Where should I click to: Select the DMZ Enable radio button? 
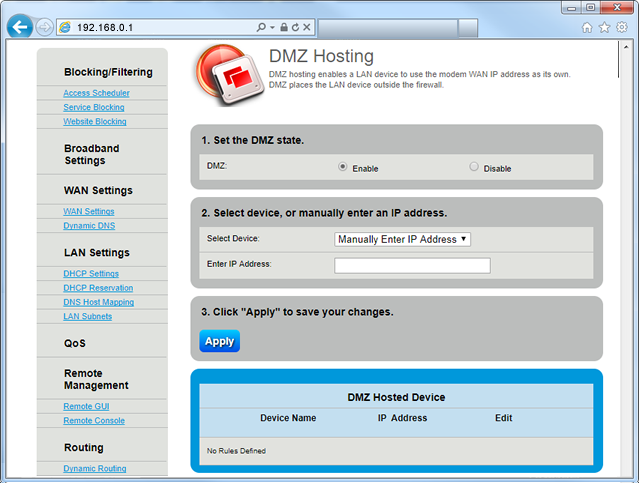point(343,167)
